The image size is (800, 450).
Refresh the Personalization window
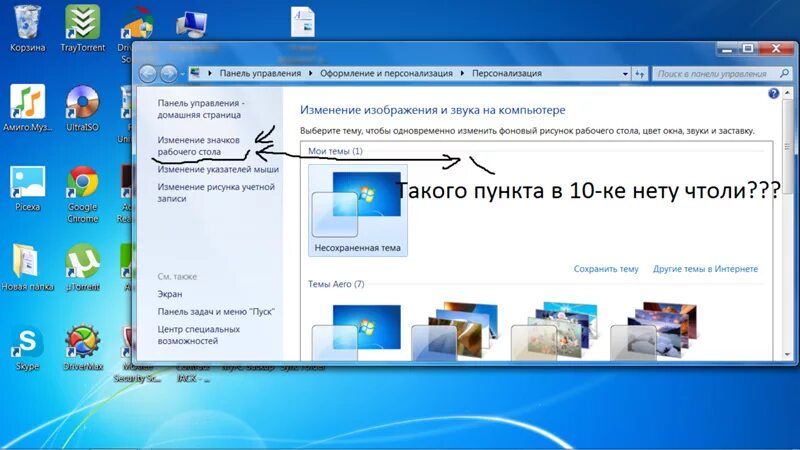(x=640, y=74)
